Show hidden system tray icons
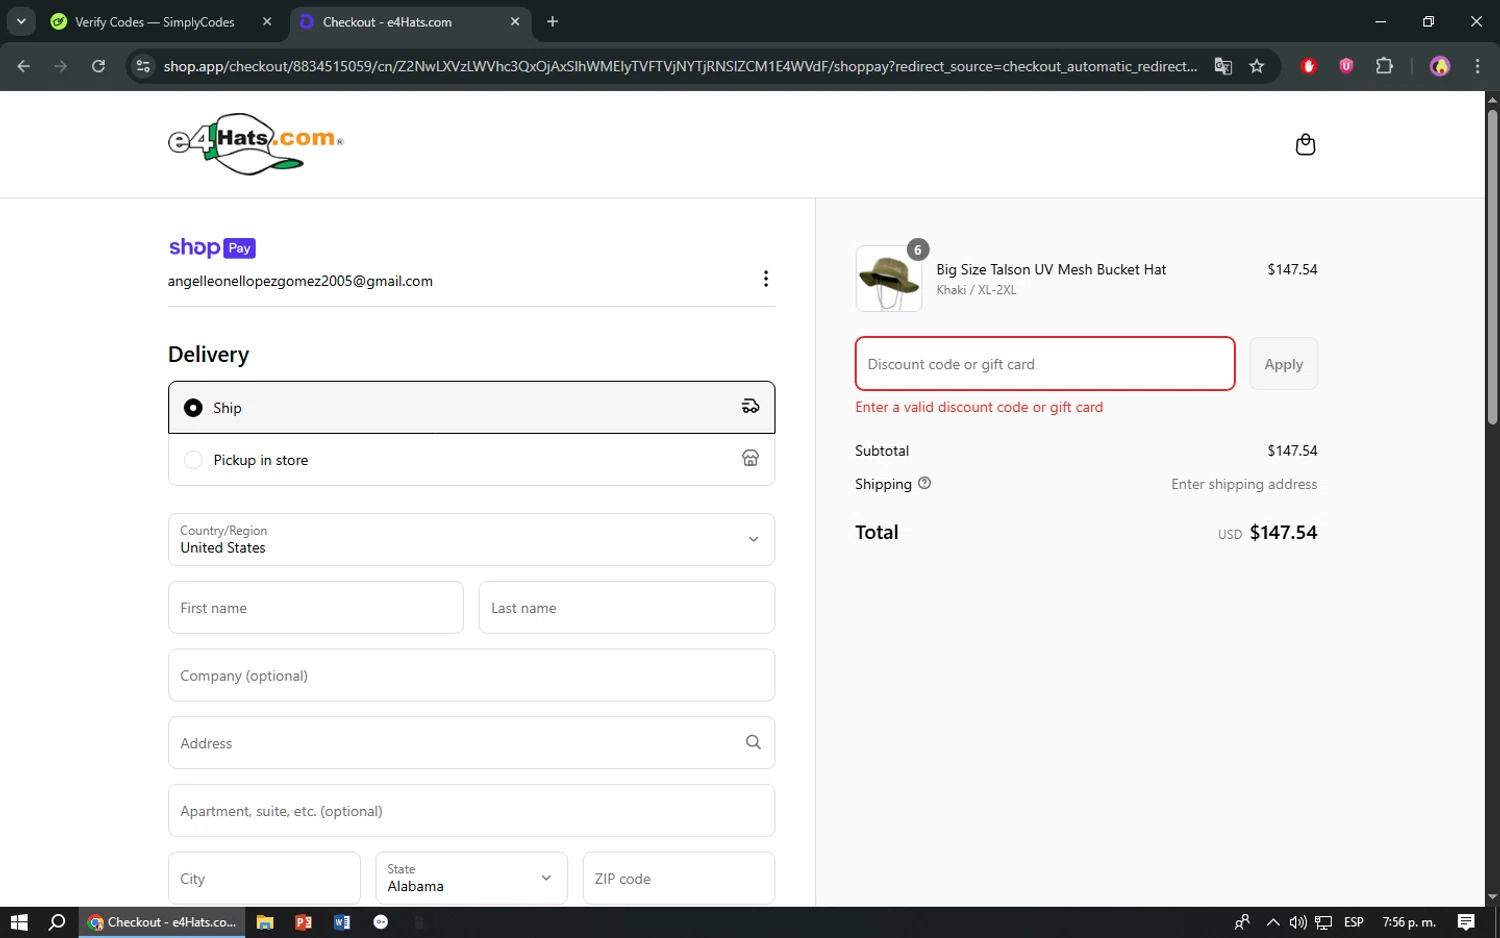This screenshot has width=1500, height=938. click(x=1273, y=922)
